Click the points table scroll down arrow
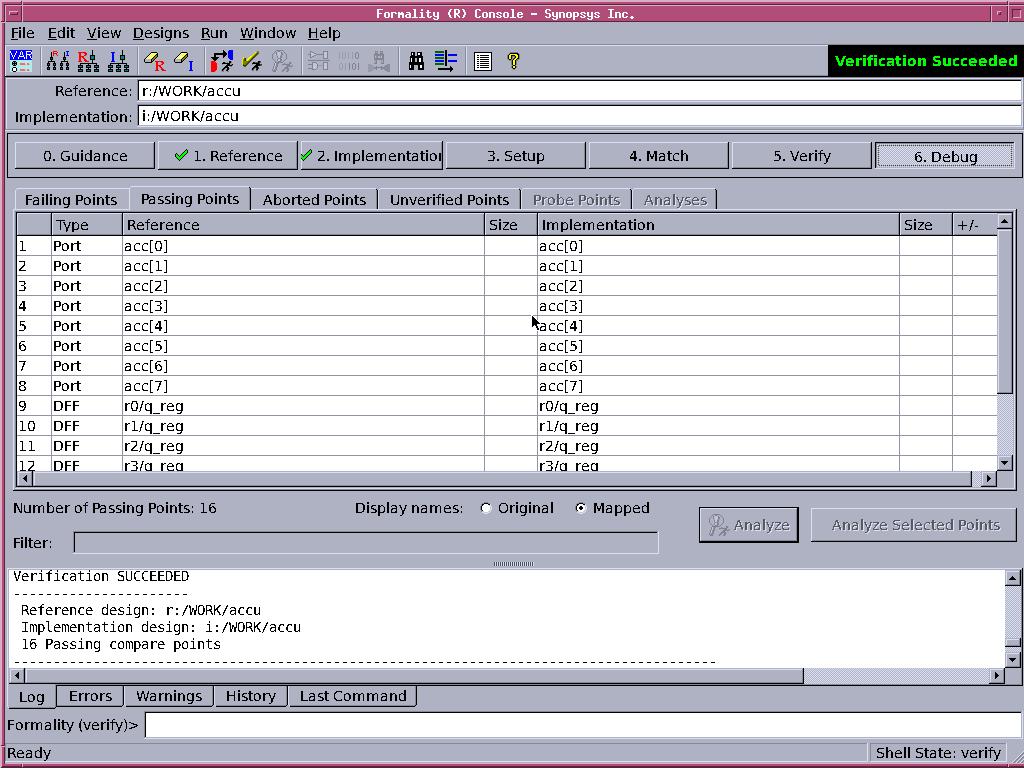This screenshot has height=768, width=1024. coord(1004,463)
